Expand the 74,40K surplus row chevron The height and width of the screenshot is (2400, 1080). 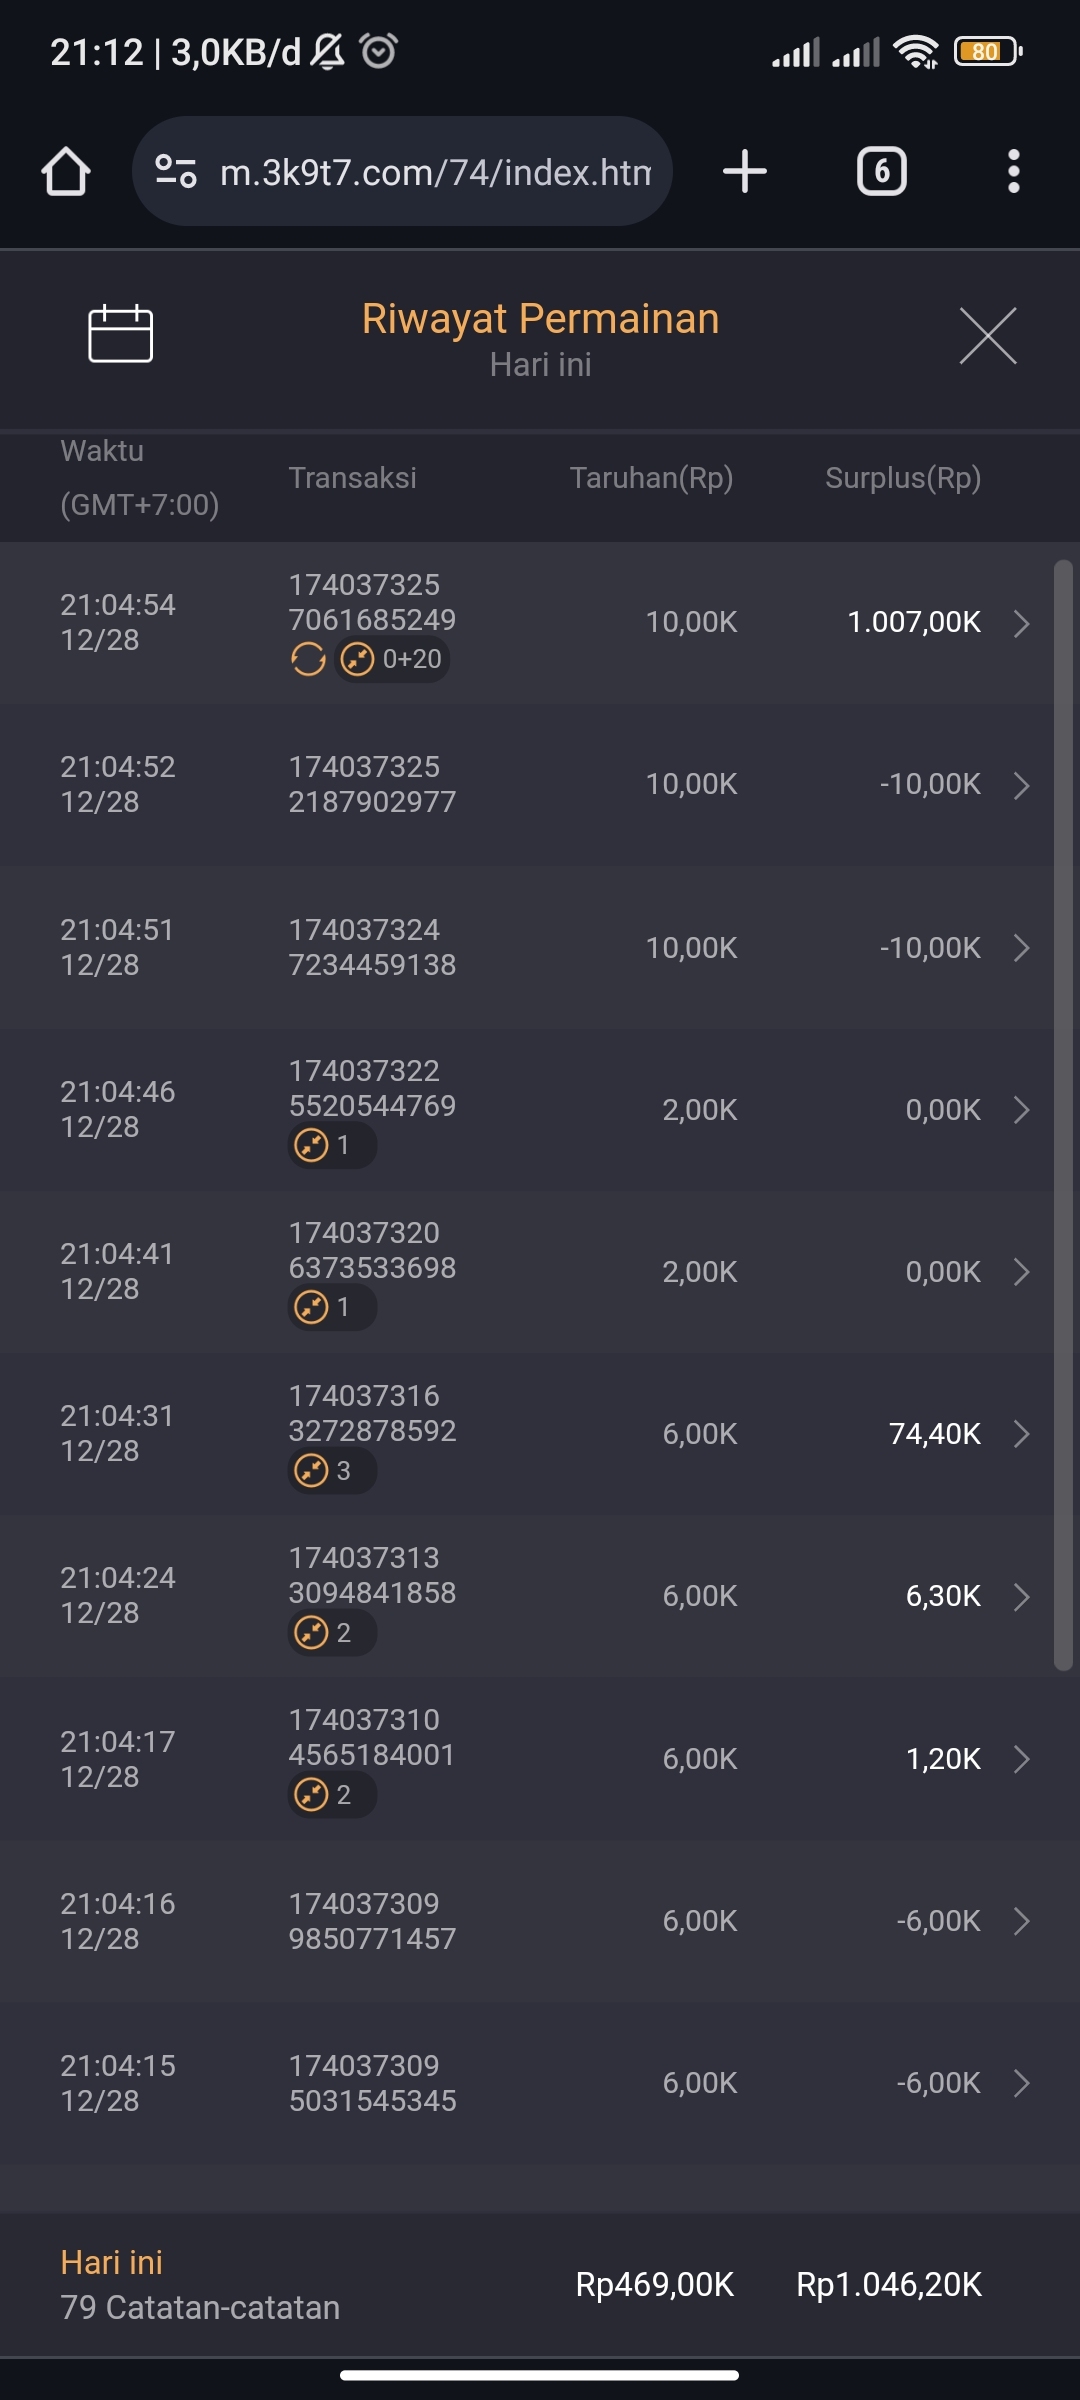(1021, 1434)
